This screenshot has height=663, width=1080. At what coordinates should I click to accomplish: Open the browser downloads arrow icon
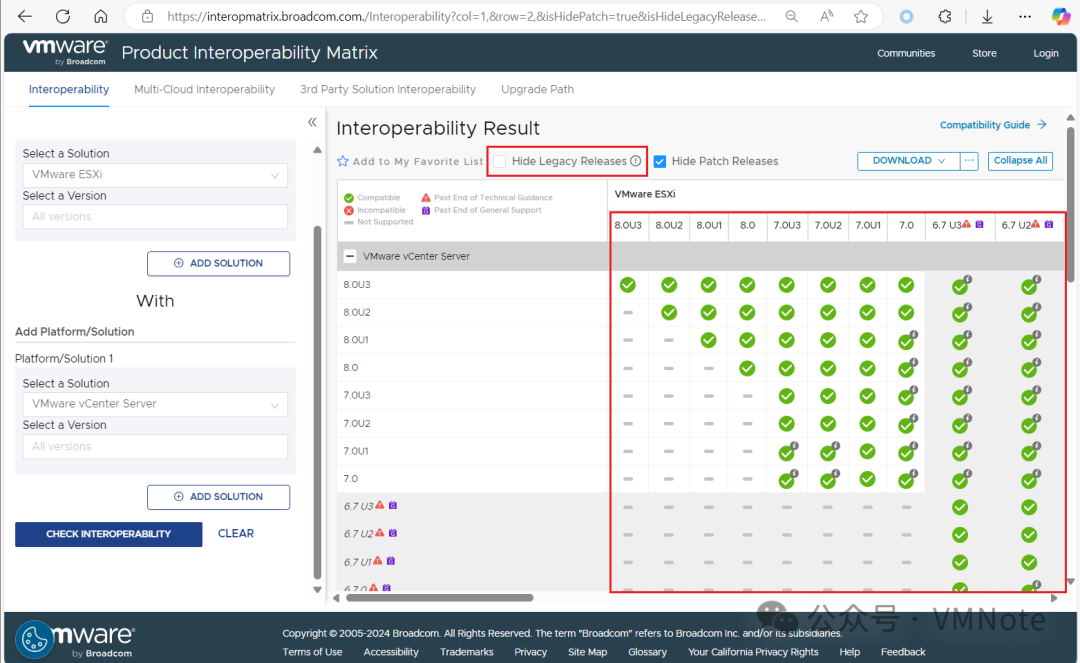[x=987, y=17]
